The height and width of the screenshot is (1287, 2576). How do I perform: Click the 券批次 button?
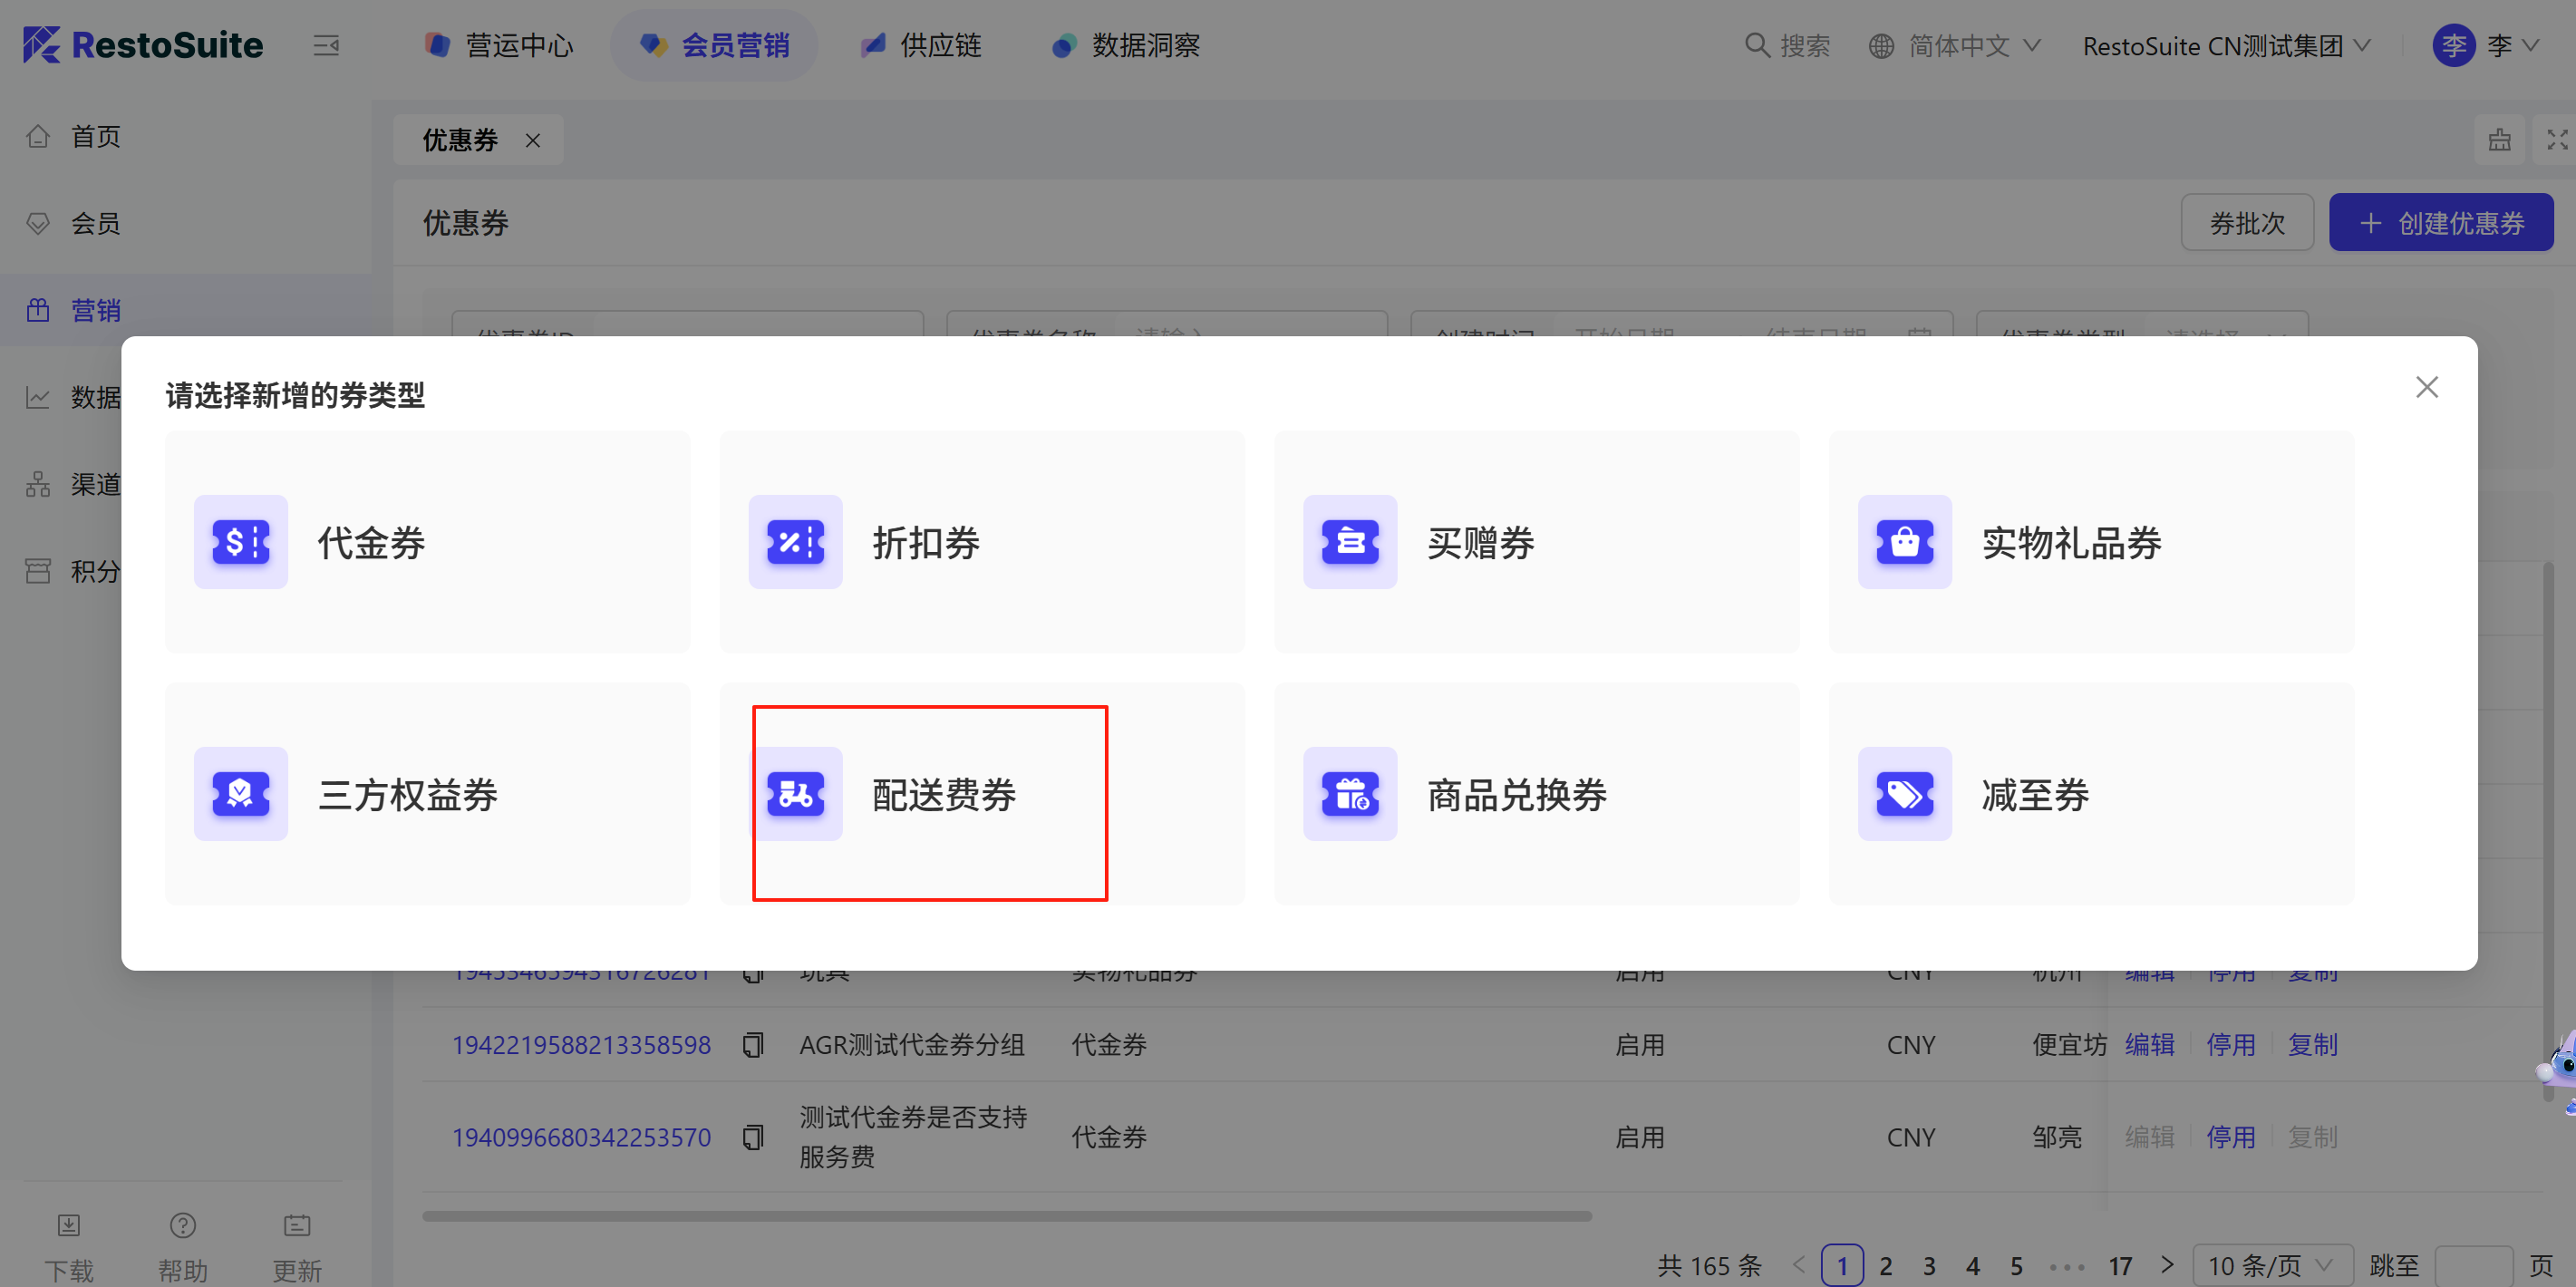click(x=2246, y=223)
